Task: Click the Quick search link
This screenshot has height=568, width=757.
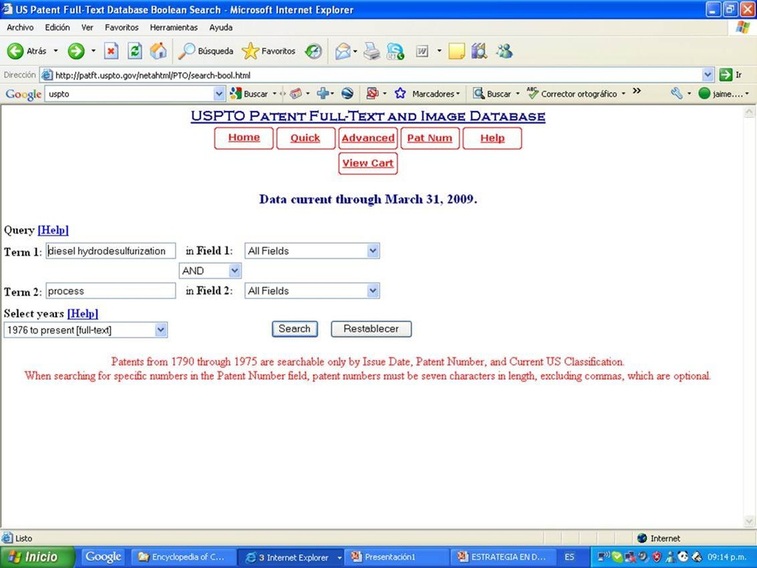Action: (x=305, y=138)
